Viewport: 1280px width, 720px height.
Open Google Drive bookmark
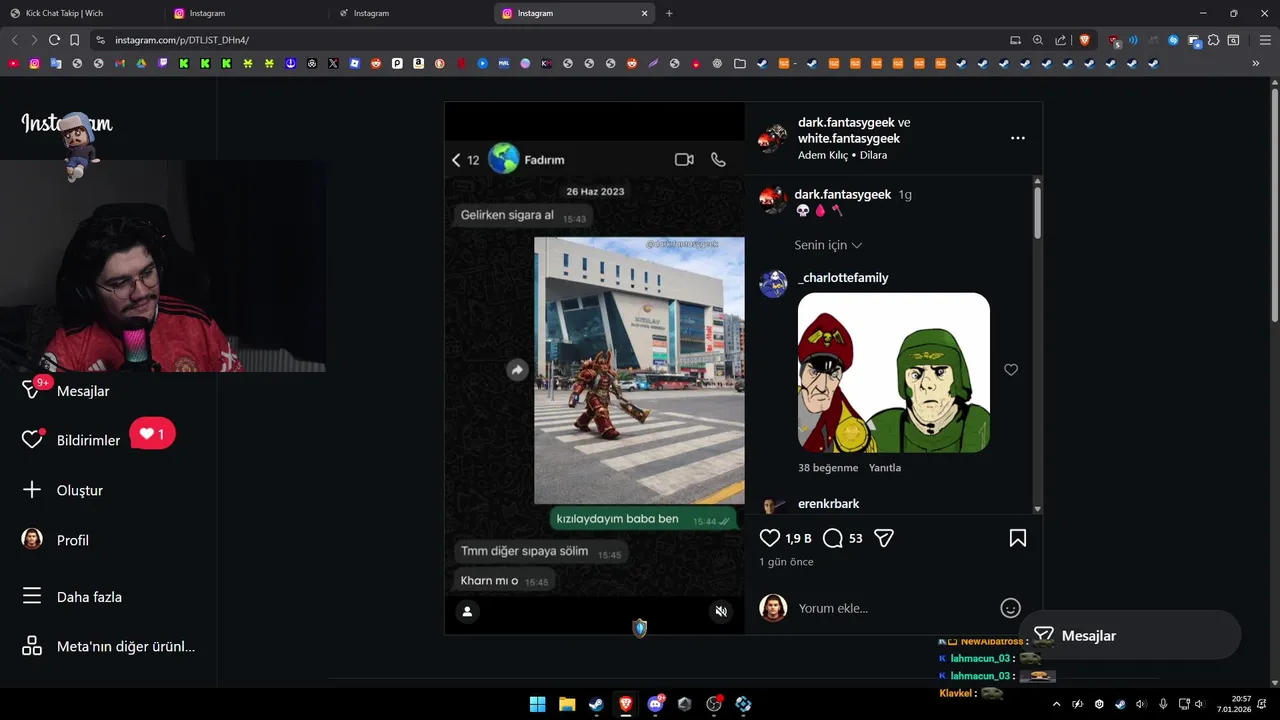click(x=141, y=63)
